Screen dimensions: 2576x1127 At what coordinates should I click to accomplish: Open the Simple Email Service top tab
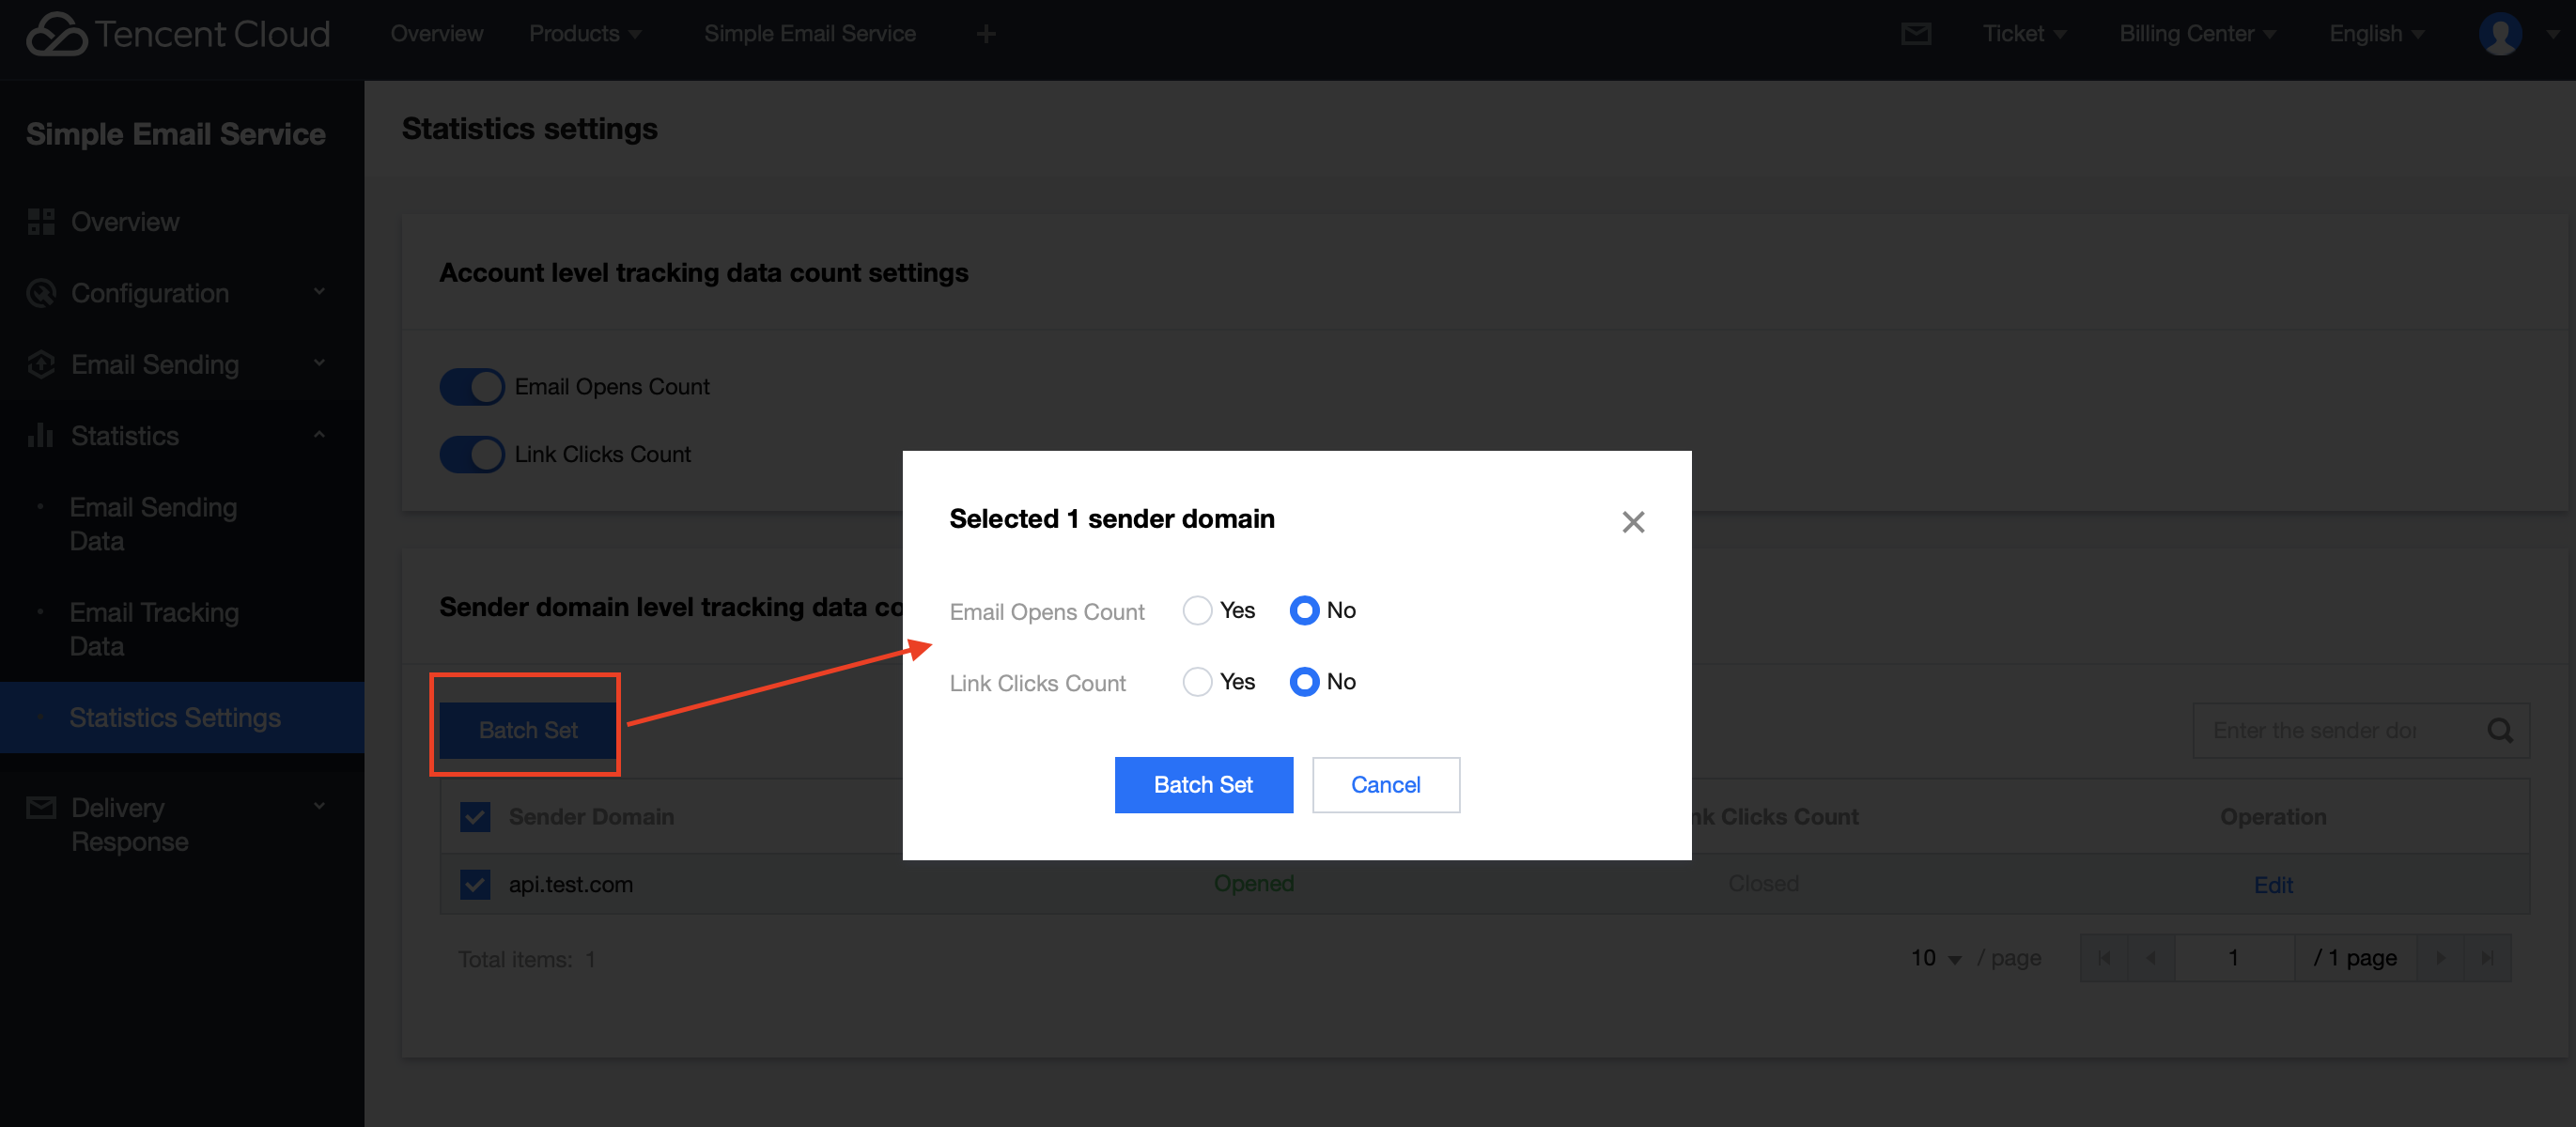click(x=809, y=34)
